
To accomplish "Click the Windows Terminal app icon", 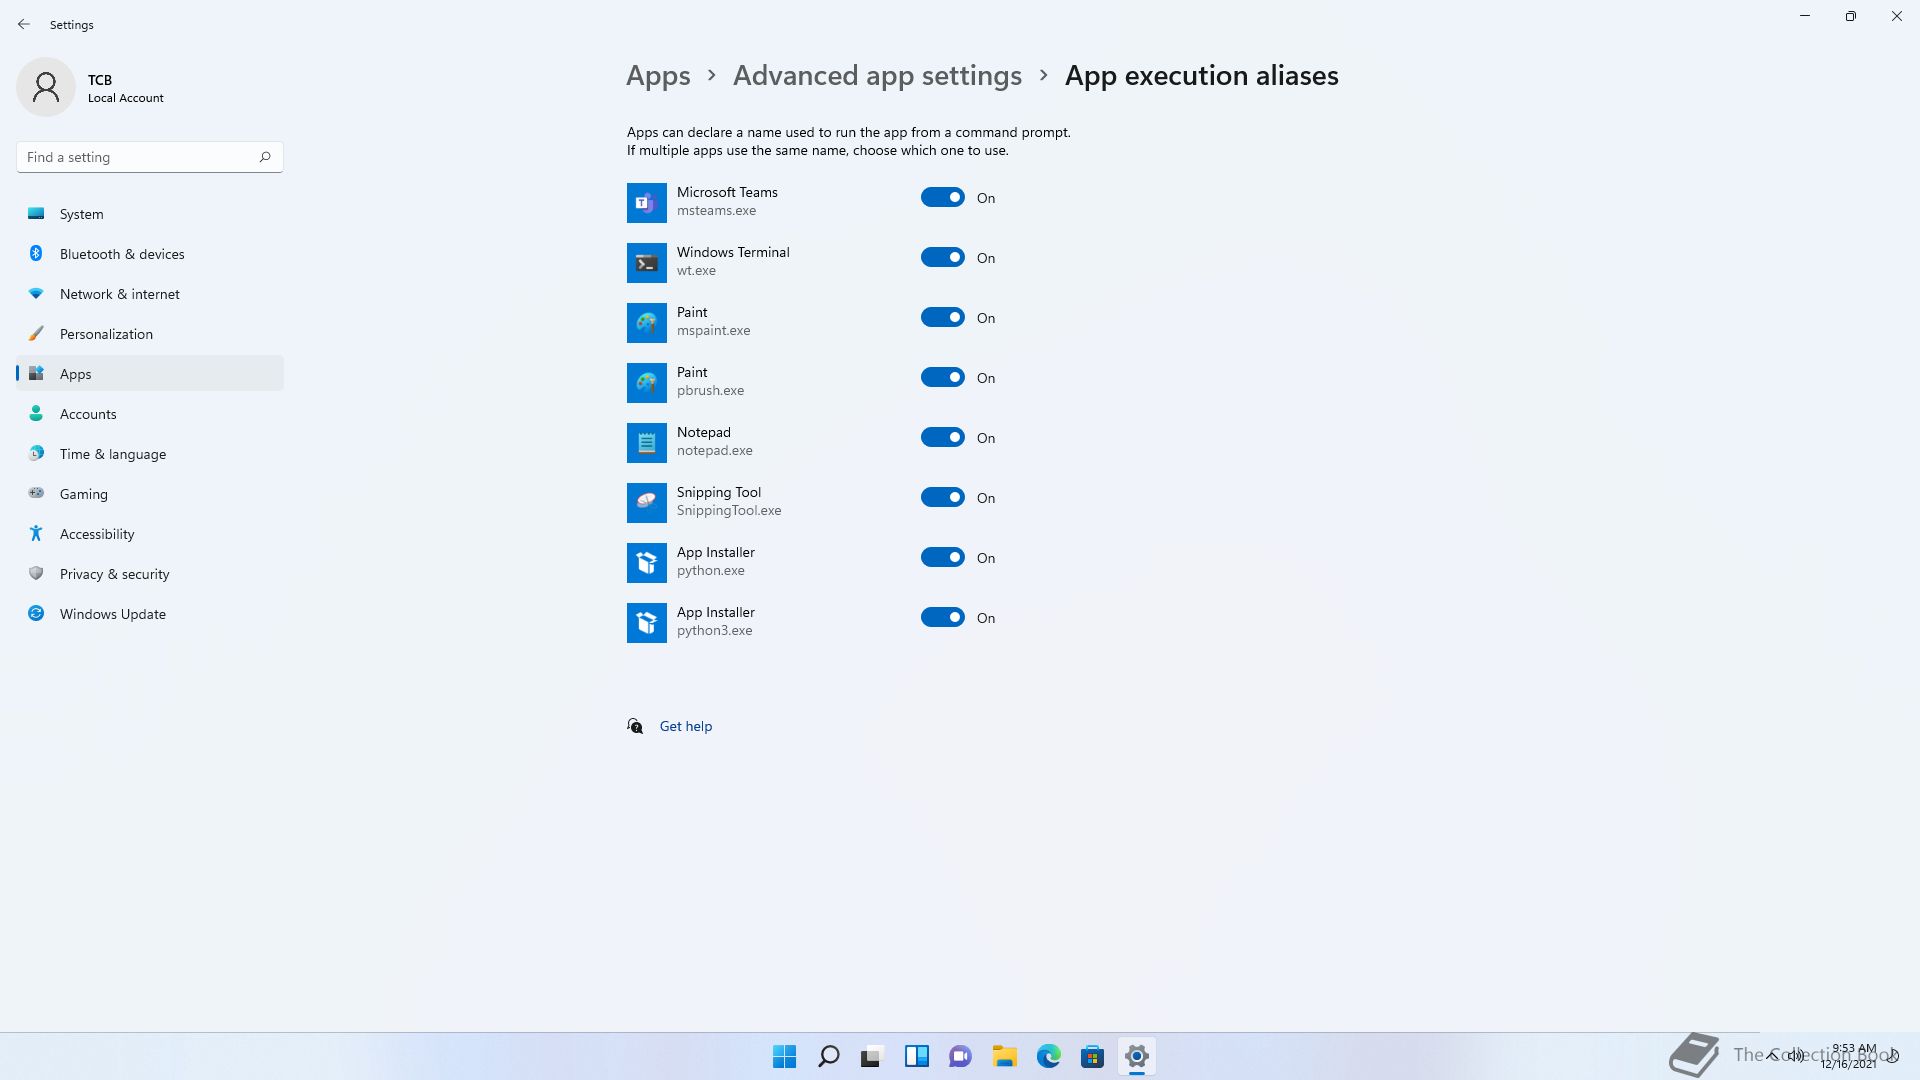I will pyautogui.click(x=646, y=263).
